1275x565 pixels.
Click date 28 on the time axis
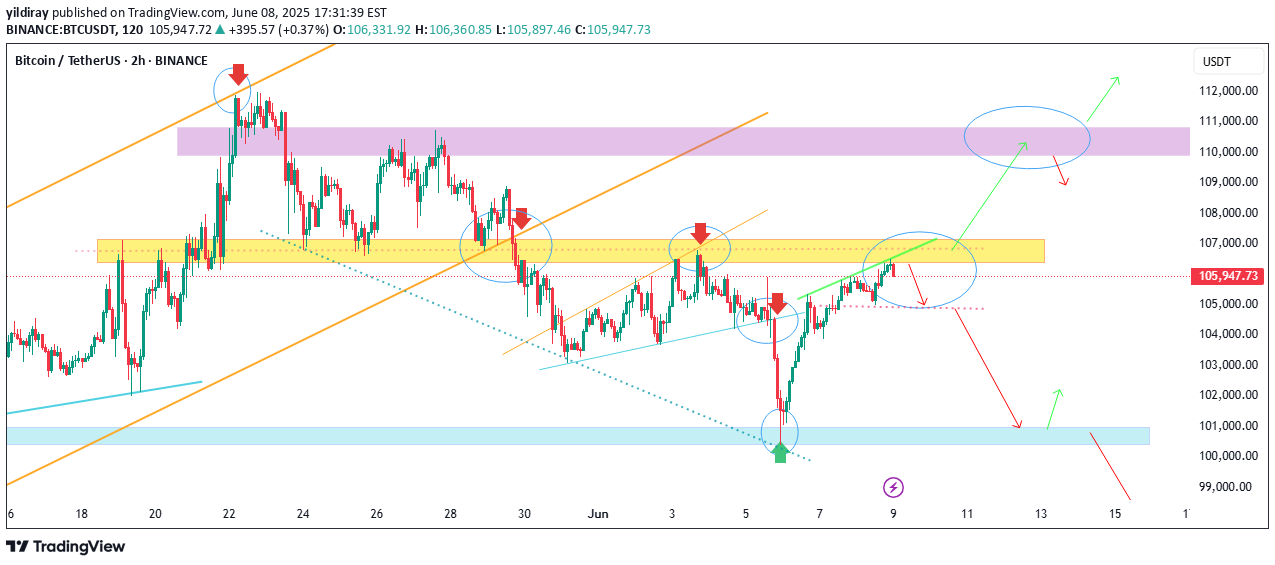click(x=451, y=513)
